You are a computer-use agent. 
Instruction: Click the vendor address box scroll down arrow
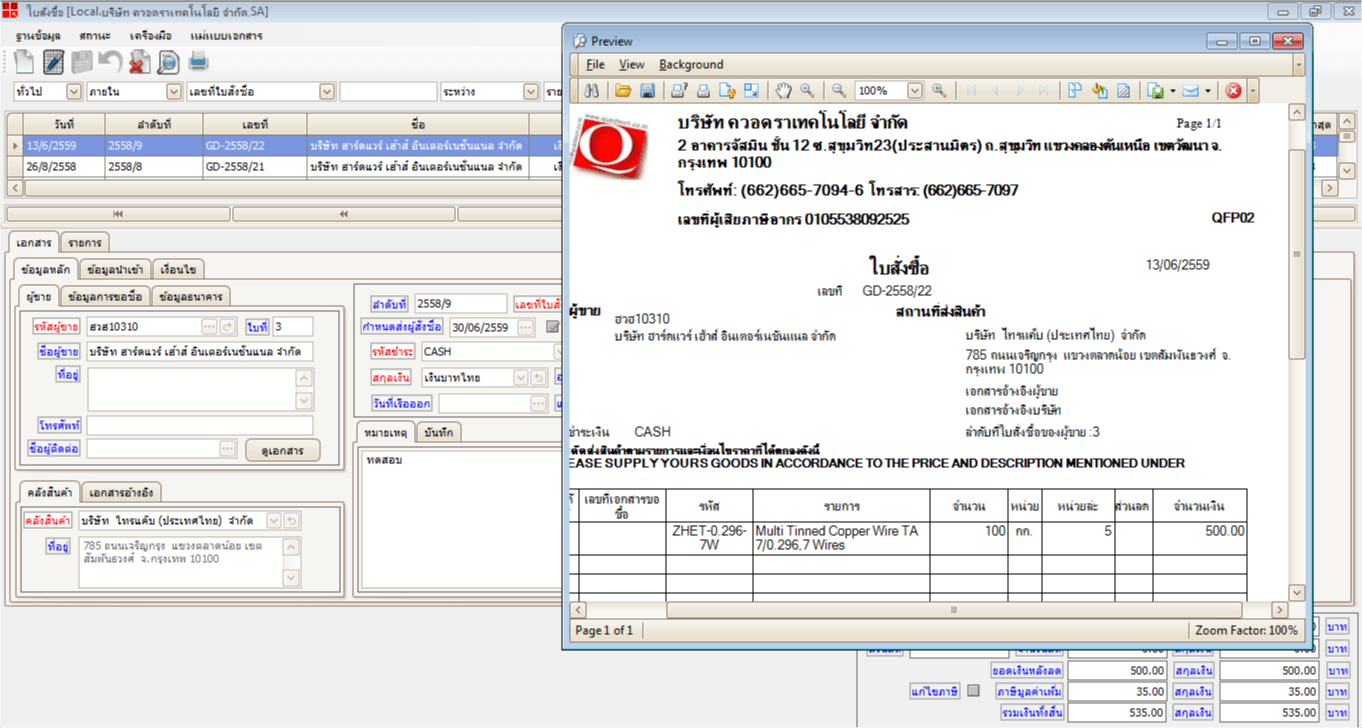pos(305,401)
